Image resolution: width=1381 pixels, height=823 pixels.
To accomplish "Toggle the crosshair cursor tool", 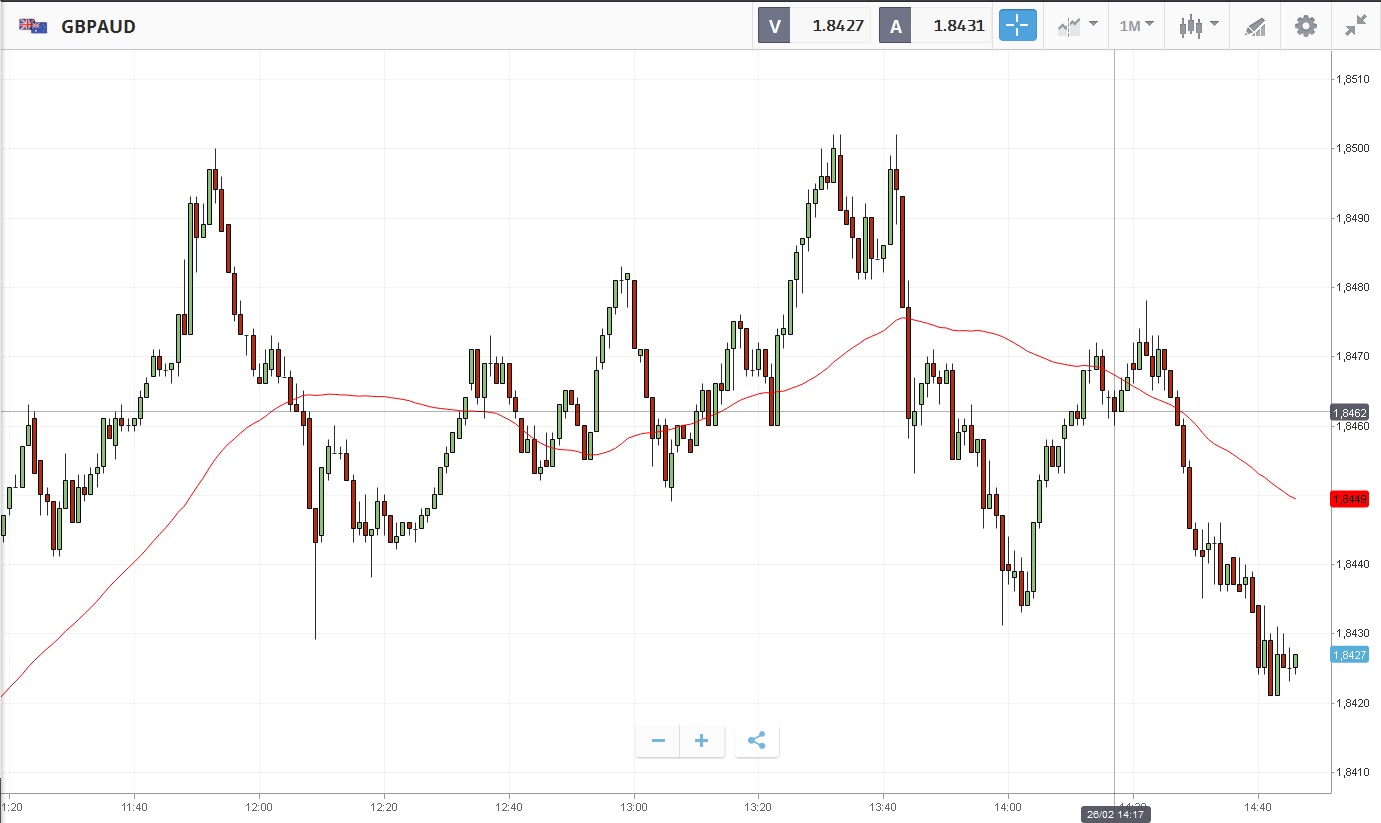I will point(1018,26).
